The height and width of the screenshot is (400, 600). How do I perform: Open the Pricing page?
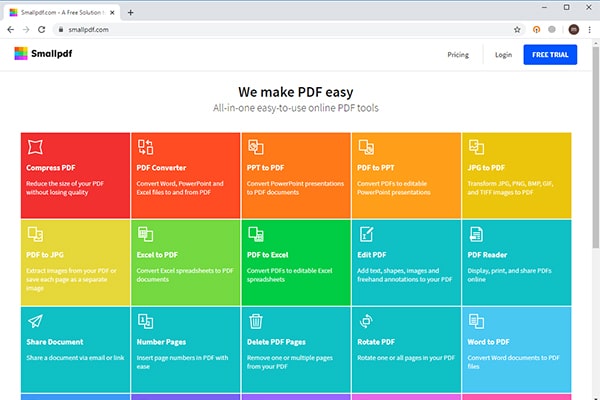[458, 55]
